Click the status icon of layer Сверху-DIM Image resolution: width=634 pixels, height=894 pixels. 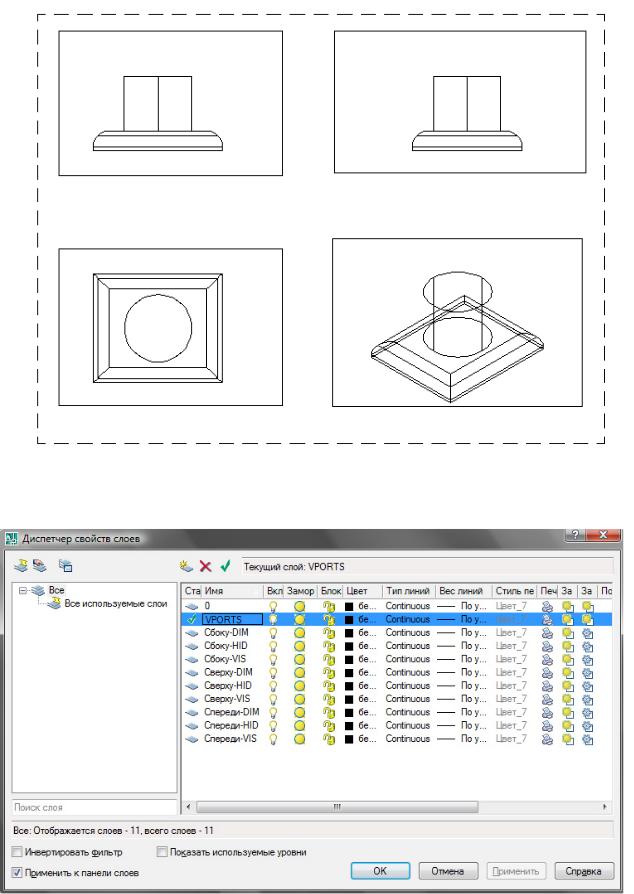[x=192, y=673]
